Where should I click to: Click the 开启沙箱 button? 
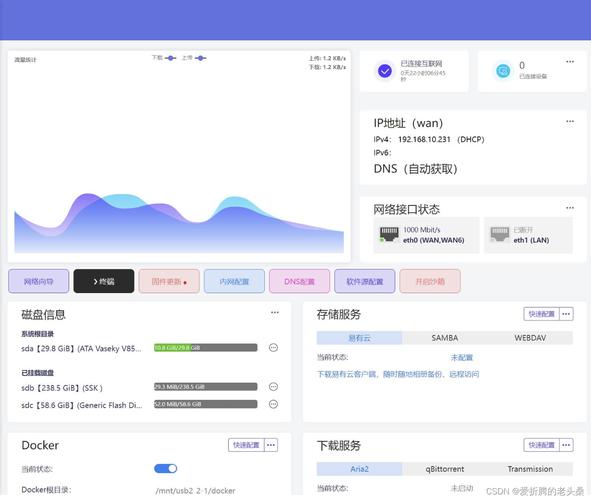click(430, 281)
